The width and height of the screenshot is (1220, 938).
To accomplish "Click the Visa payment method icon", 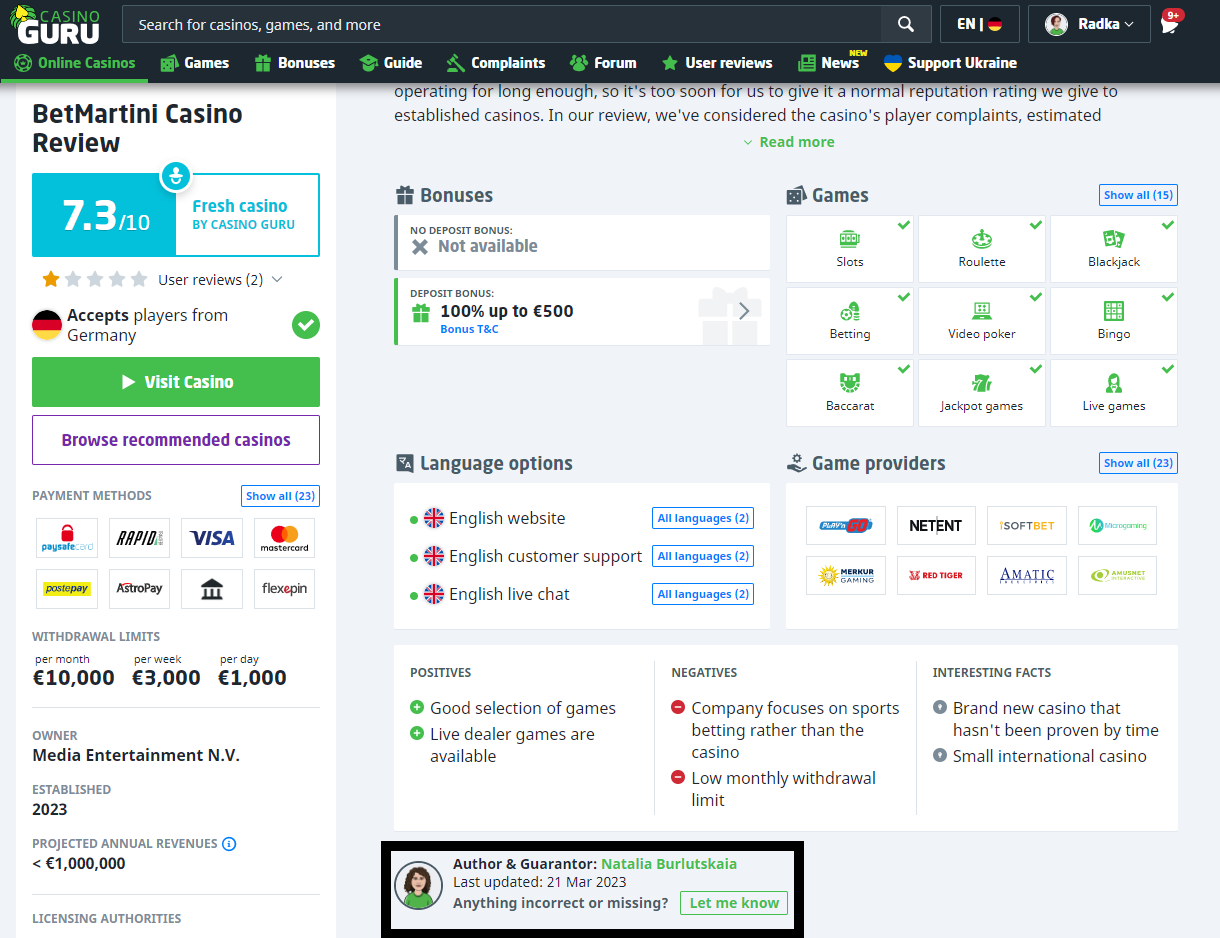I will tap(212, 538).
